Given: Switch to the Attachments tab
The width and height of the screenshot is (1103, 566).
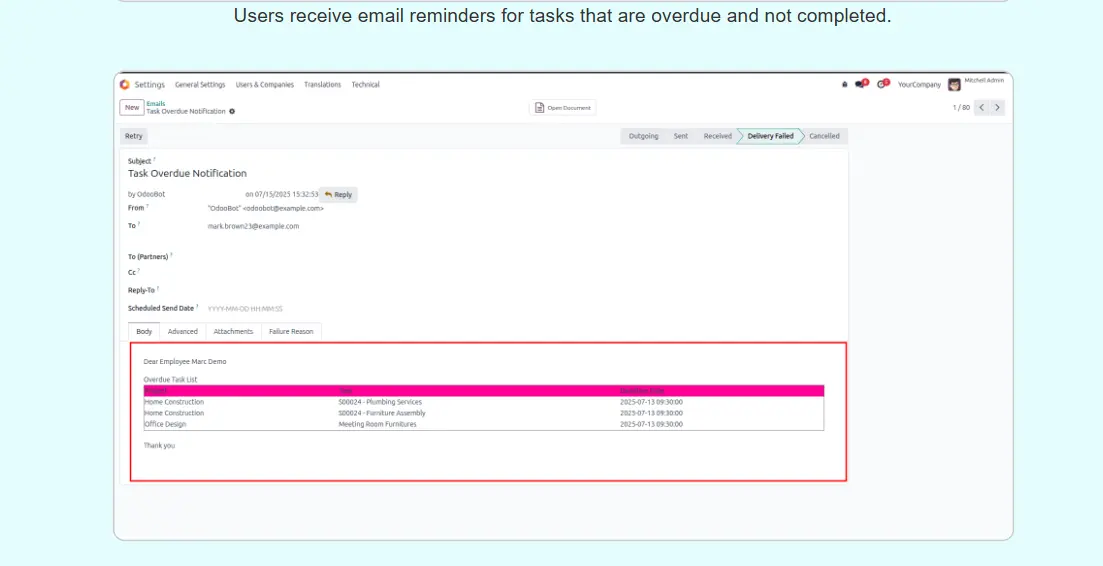Looking at the screenshot, I should point(233,332).
